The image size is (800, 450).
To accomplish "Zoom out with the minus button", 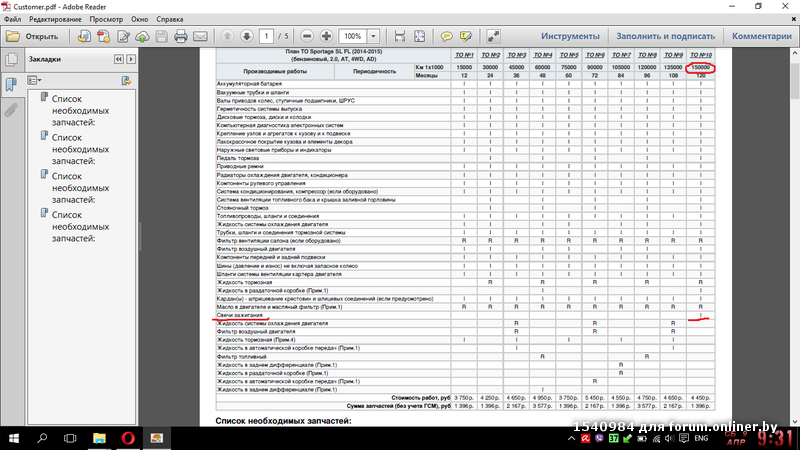I will point(307,36).
